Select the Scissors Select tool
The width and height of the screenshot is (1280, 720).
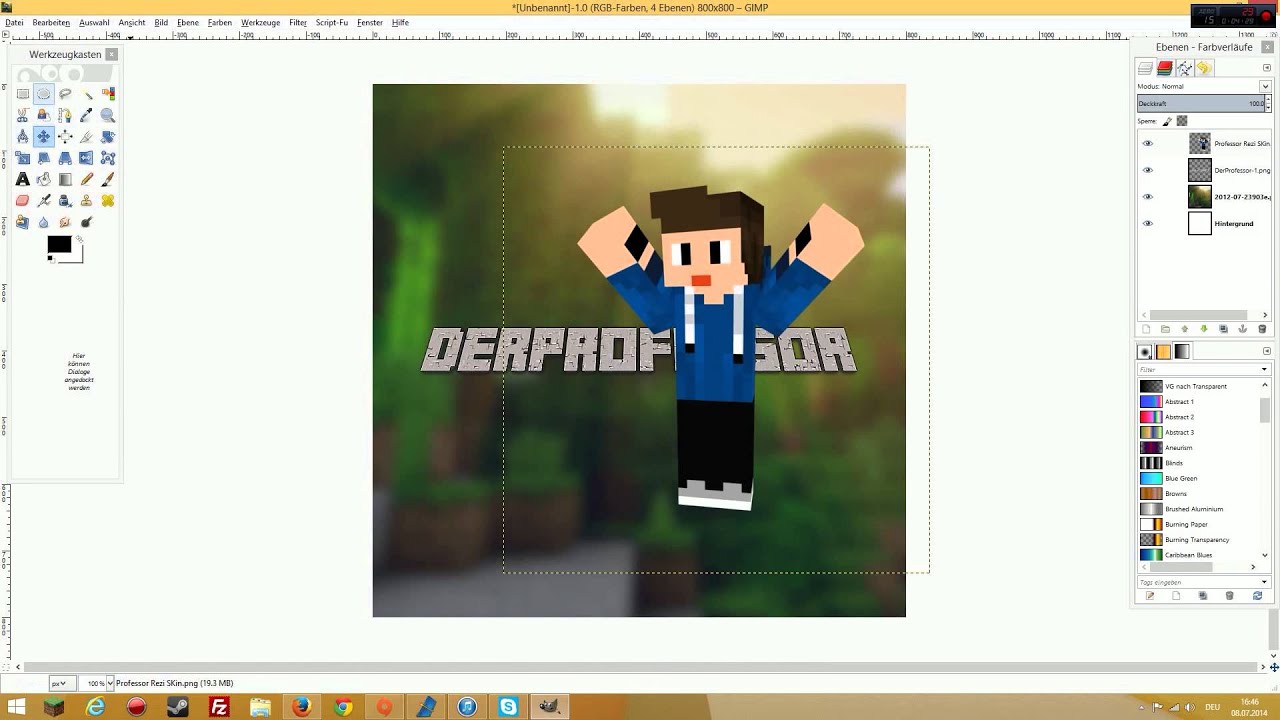[23, 115]
